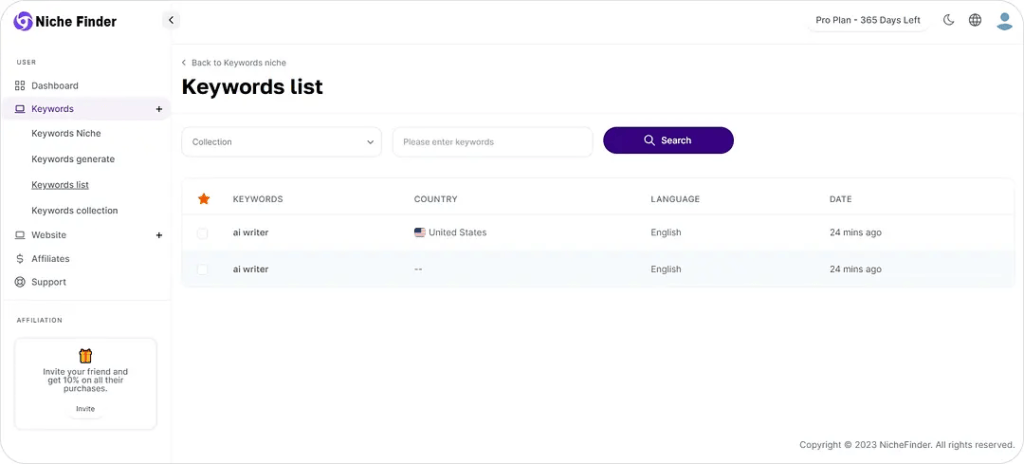Select Keywords collection menu item
Screen dimensions: 1024x464
(75, 211)
